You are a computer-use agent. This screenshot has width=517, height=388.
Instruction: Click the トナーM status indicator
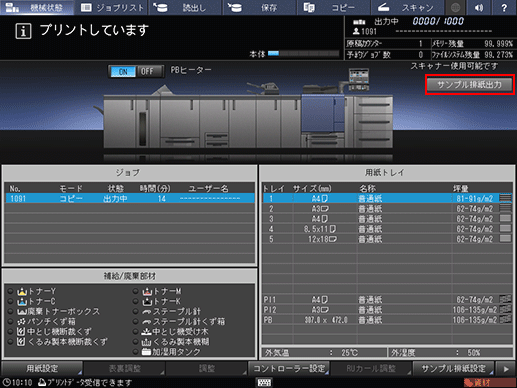coord(135,291)
